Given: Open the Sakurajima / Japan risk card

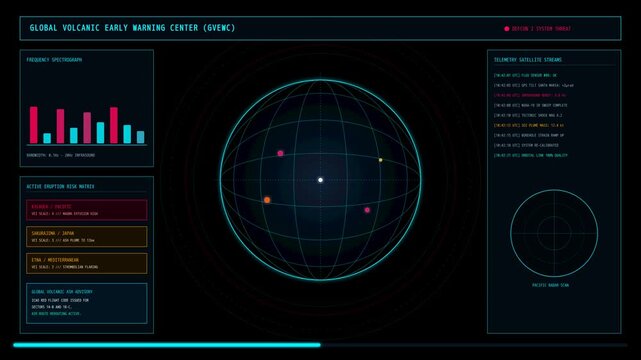Looking at the screenshot, I should coord(87,237).
